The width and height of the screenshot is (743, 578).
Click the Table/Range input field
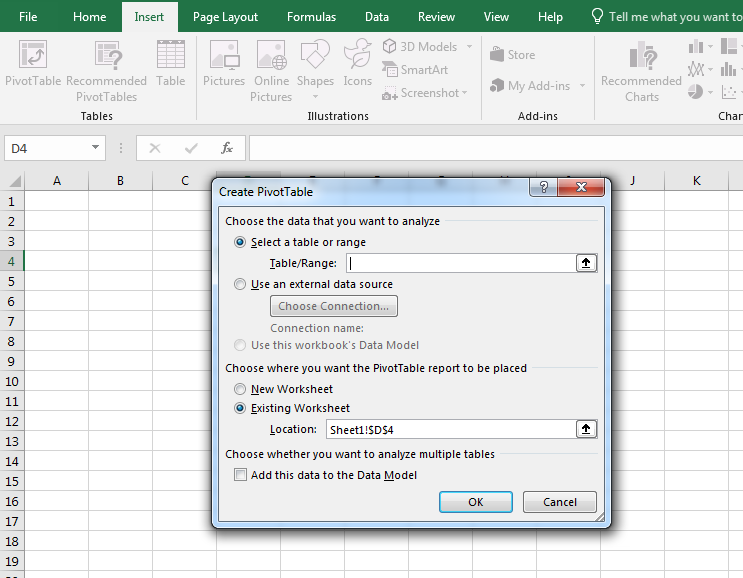461,263
